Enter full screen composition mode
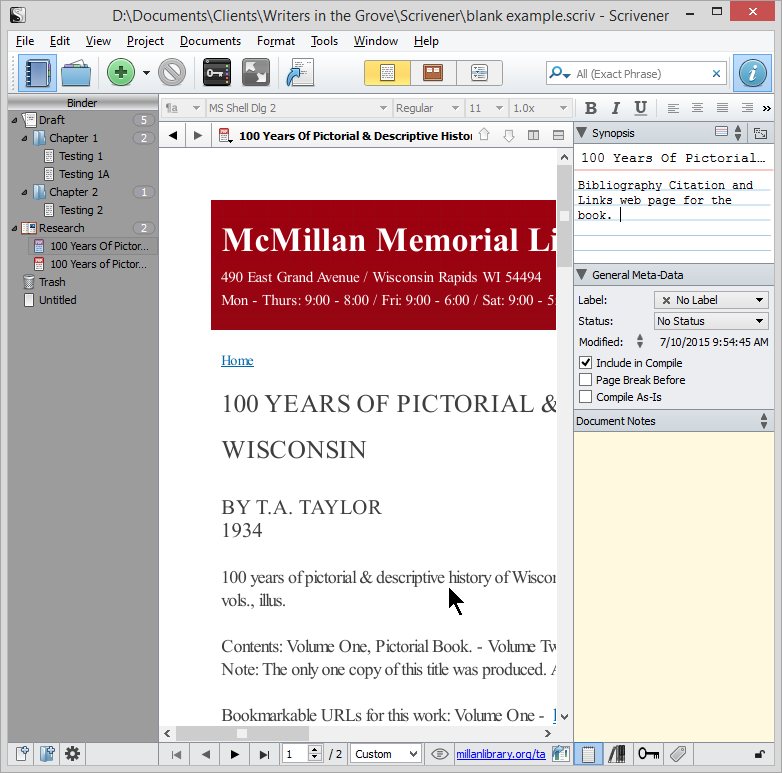Screen dimensions: 782x773 255,73
